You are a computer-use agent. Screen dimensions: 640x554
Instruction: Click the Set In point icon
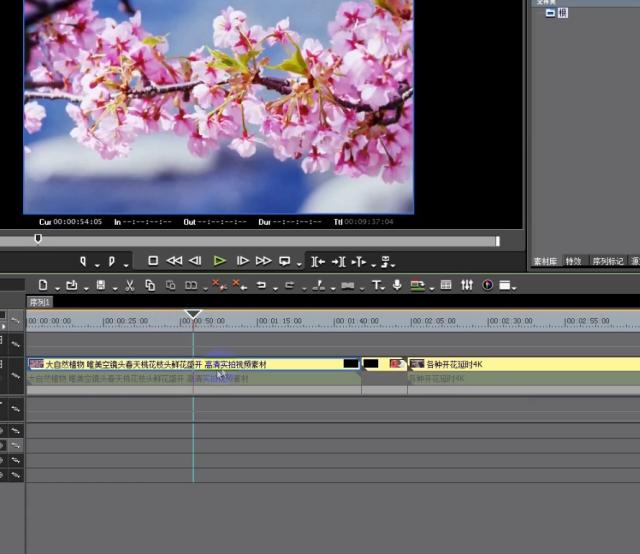[83, 261]
